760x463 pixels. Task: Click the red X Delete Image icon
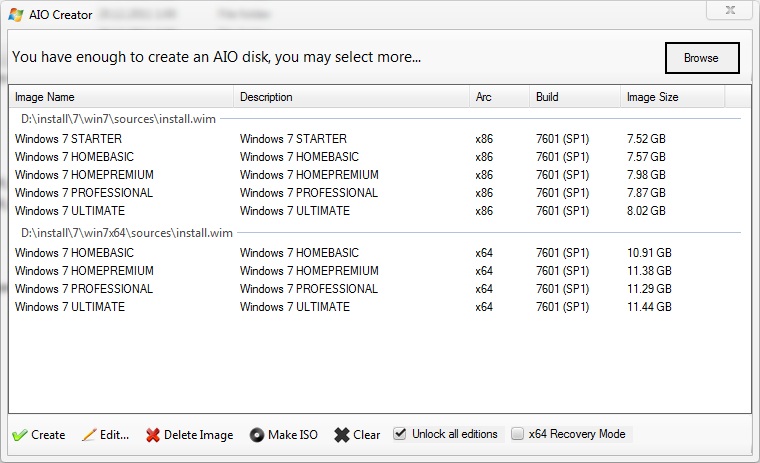pyautogui.click(x=153, y=435)
